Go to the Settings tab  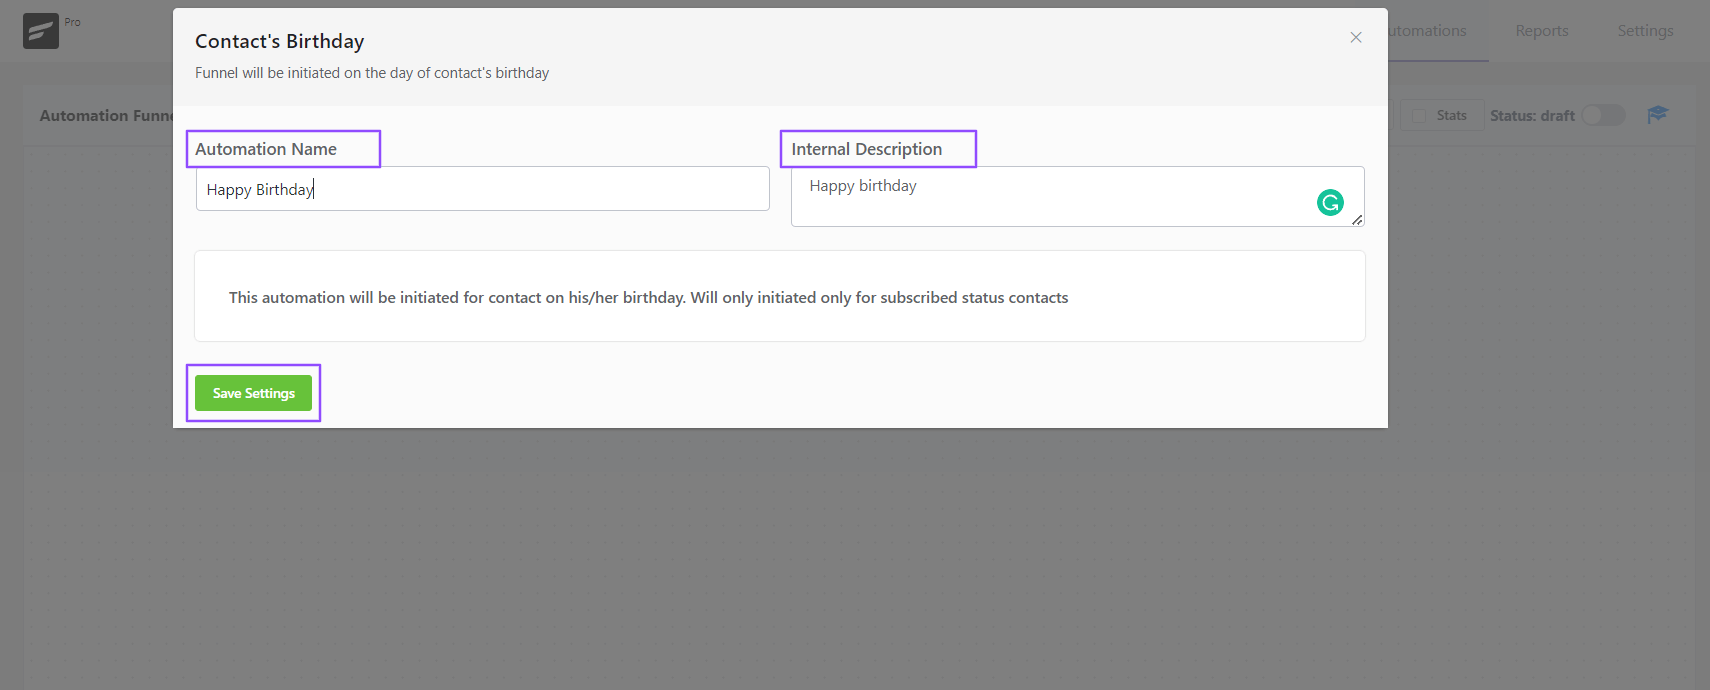pos(1645,31)
